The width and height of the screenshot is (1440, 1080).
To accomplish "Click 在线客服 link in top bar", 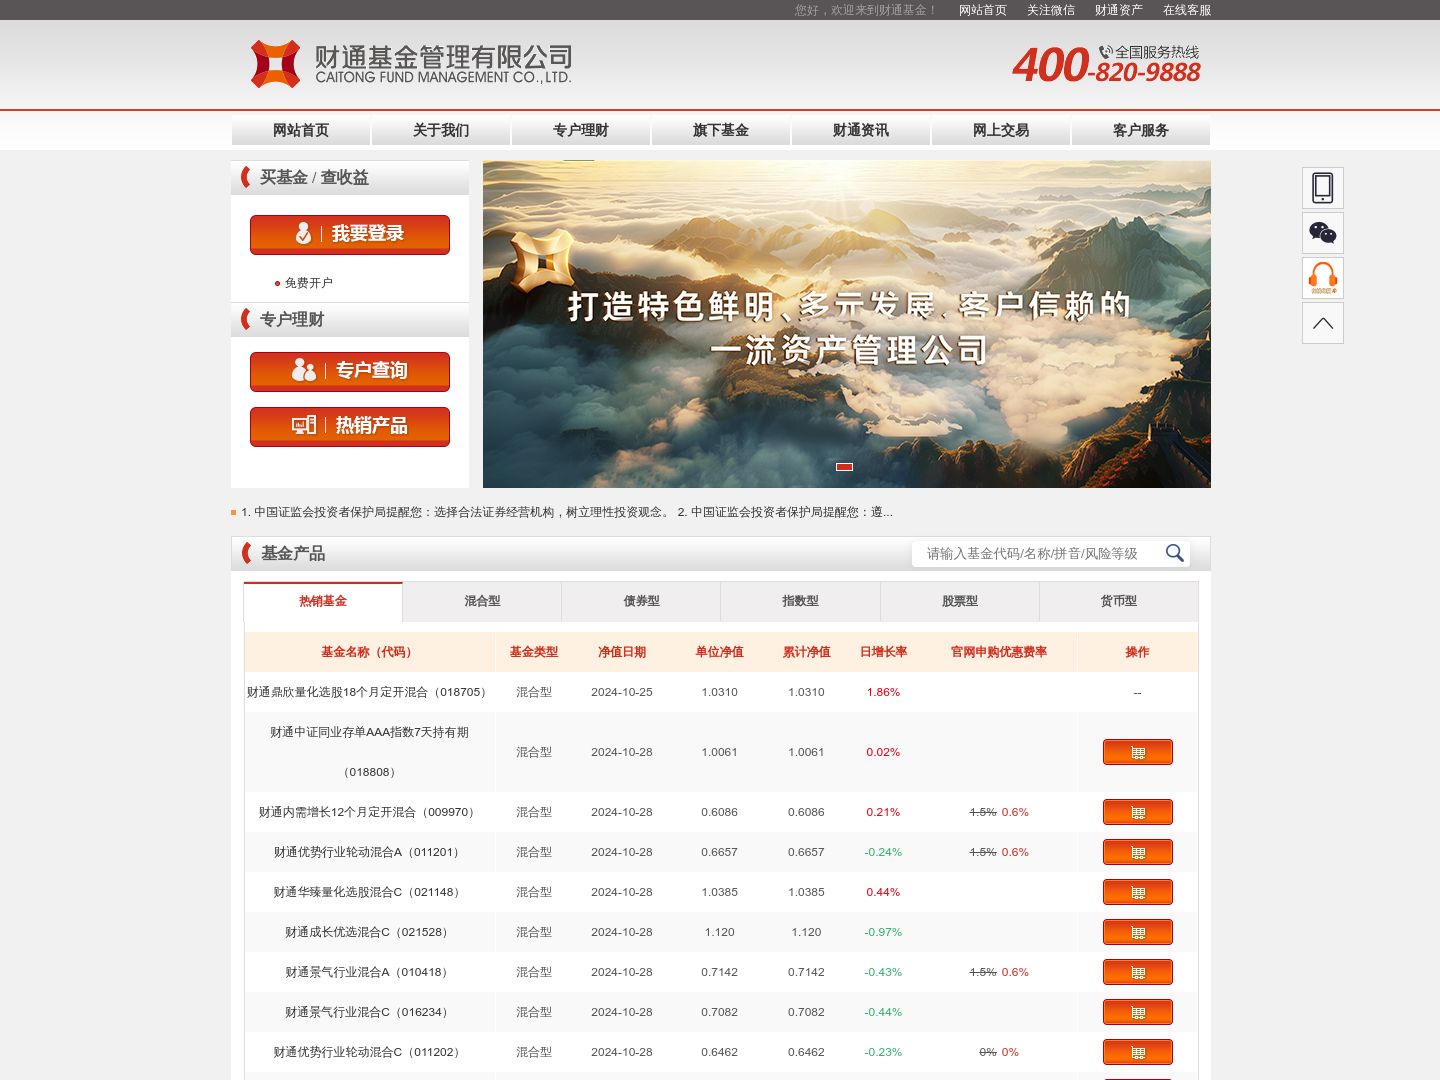I will (x=1187, y=10).
